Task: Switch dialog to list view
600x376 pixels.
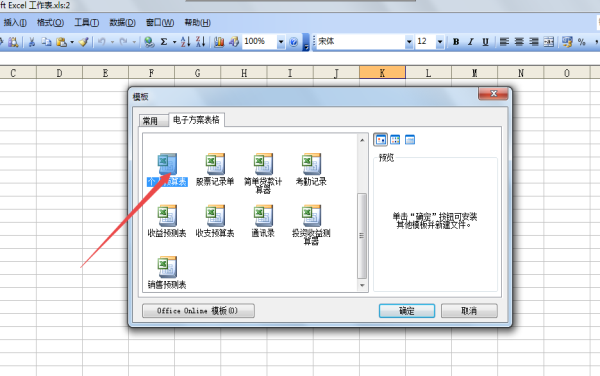Action: pos(395,140)
